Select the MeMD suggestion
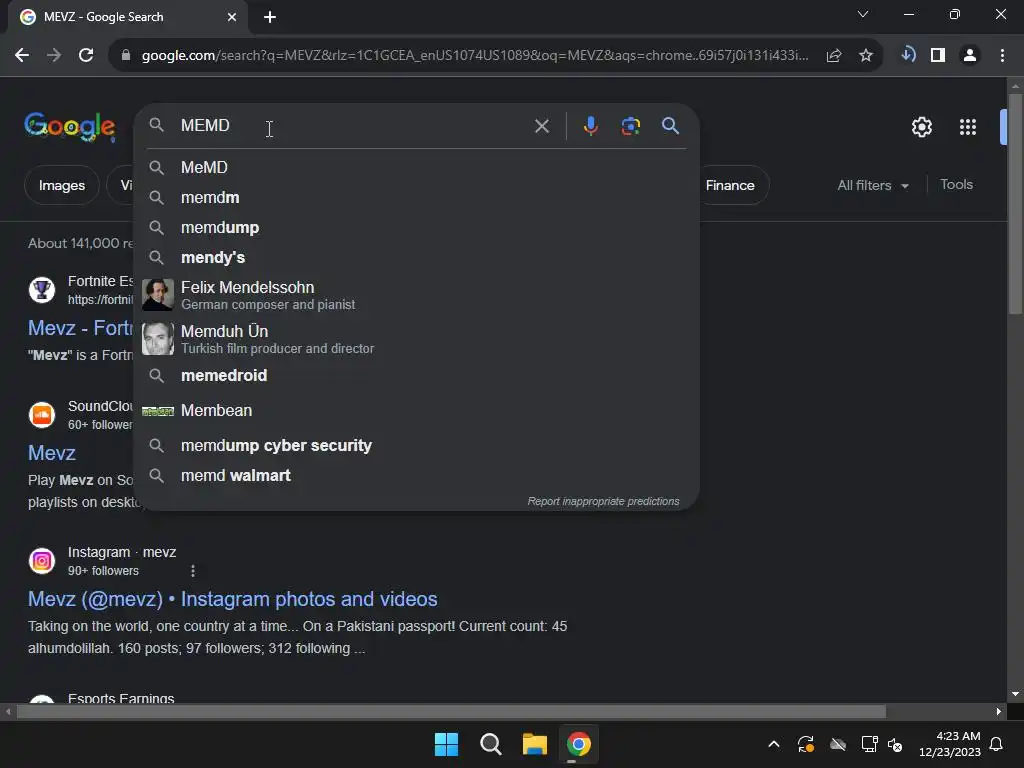The image size is (1024, 768). [417, 167]
